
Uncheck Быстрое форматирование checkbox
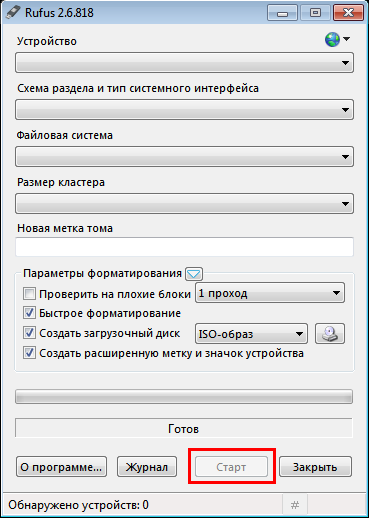pyautogui.click(x=29, y=313)
